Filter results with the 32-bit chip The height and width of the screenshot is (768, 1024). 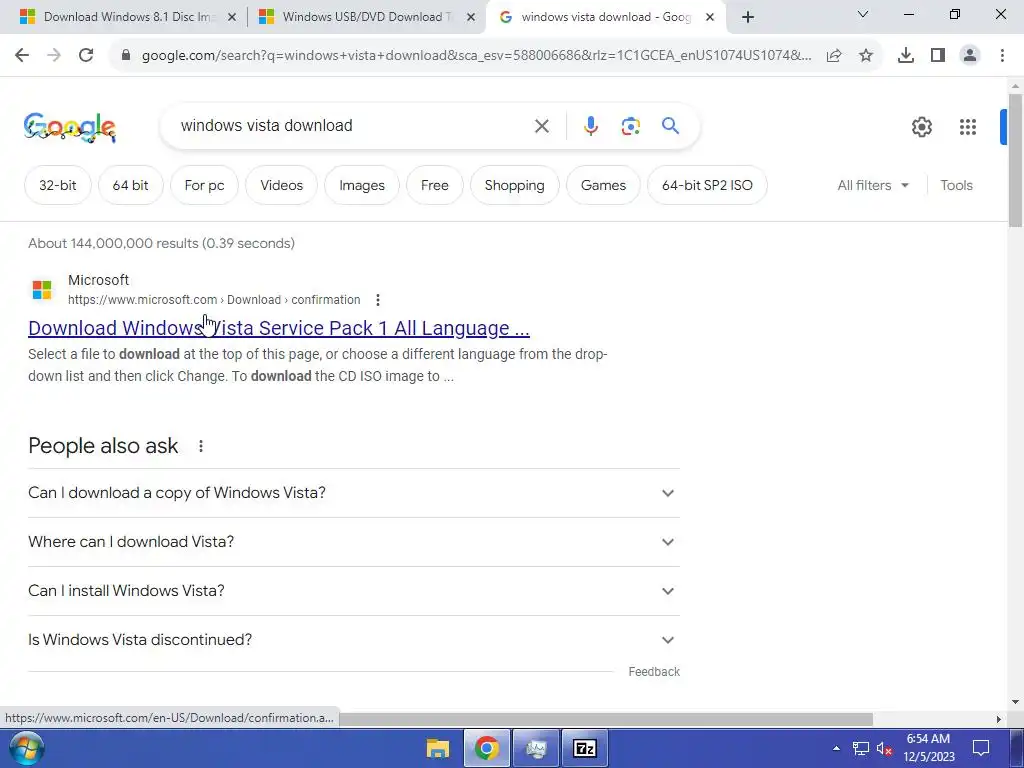click(57, 185)
